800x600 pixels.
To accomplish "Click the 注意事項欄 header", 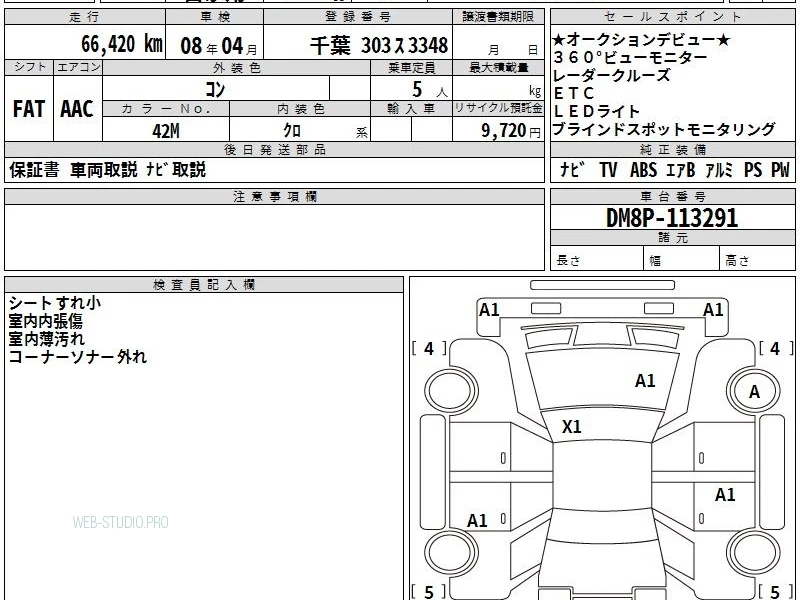I will coord(274,196).
